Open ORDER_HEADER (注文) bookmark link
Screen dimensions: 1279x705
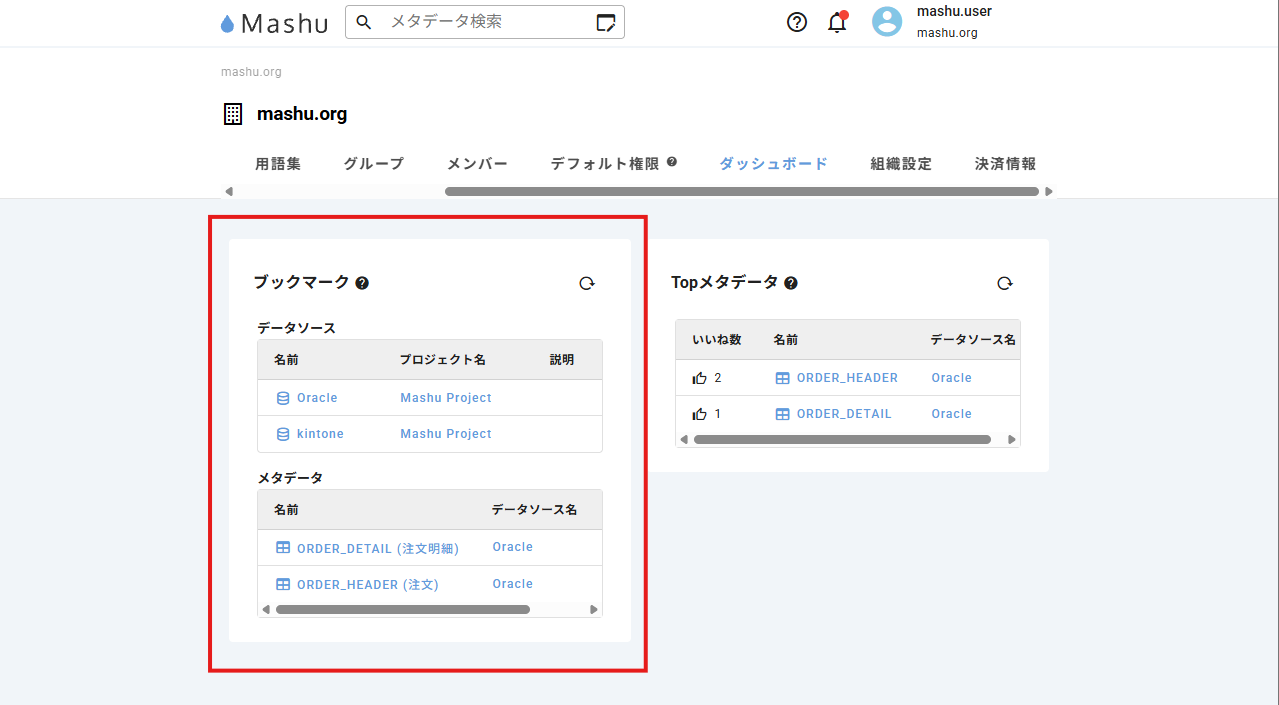[x=368, y=584]
